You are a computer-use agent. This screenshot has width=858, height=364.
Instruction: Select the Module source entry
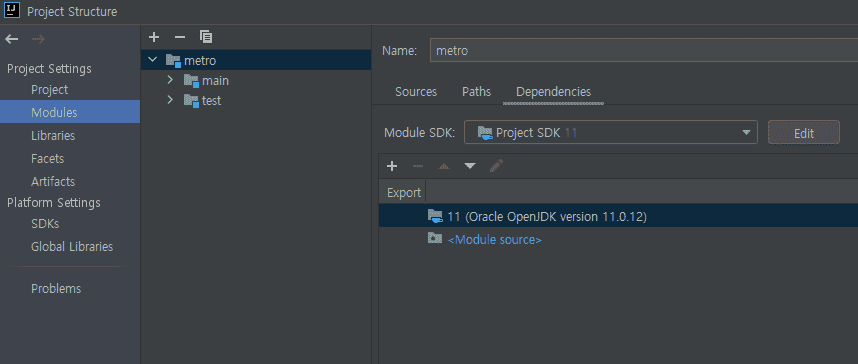tap(495, 240)
